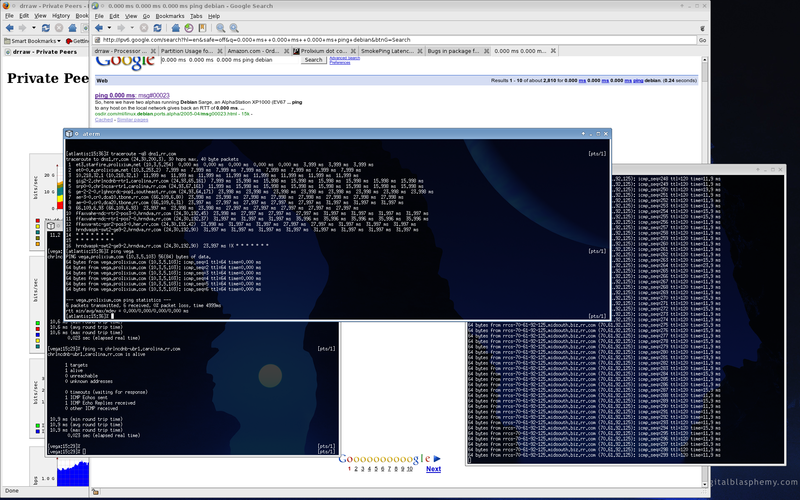Select the 'drraw - Private Peers' Firefox tab
The height and width of the screenshot is (500, 800).
click(x=45, y=52)
